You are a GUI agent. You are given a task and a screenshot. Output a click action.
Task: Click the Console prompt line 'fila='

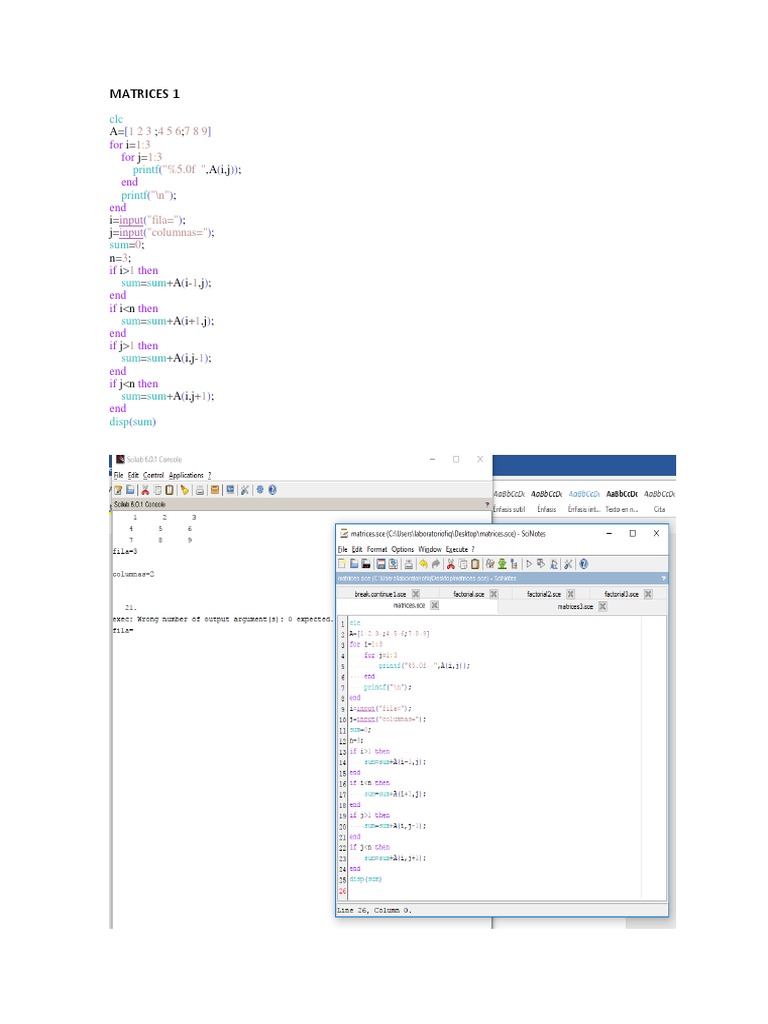point(123,631)
